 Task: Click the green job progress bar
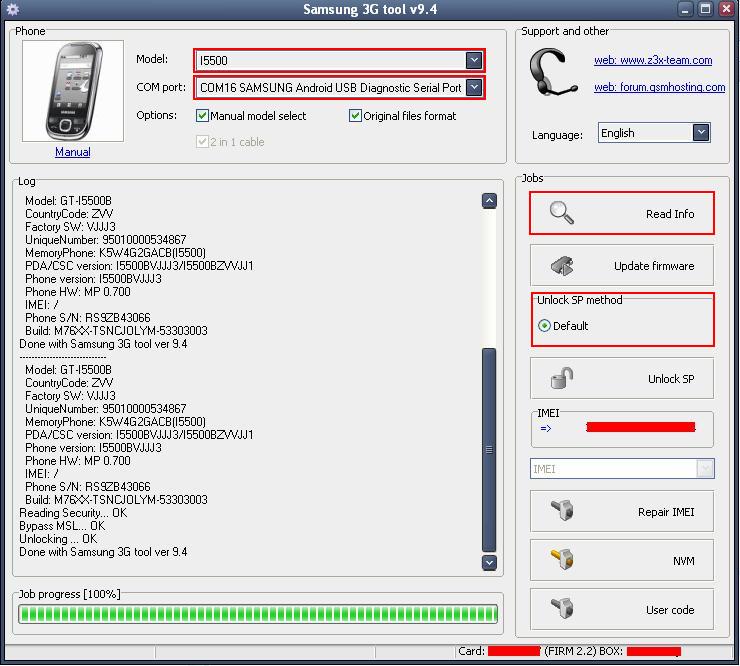[x=258, y=614]
